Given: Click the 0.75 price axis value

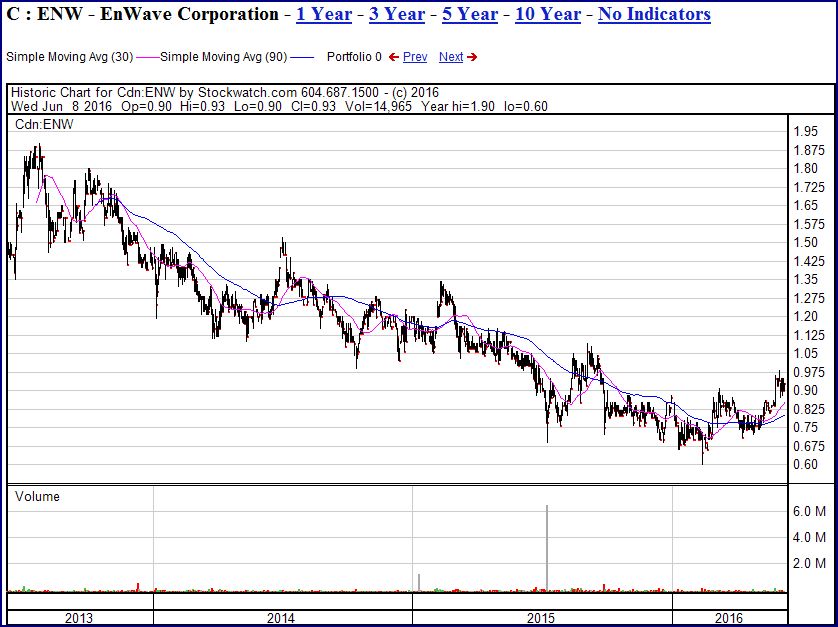Looking at the screenshot, I should pyautogui.click(x=805, y=428).
